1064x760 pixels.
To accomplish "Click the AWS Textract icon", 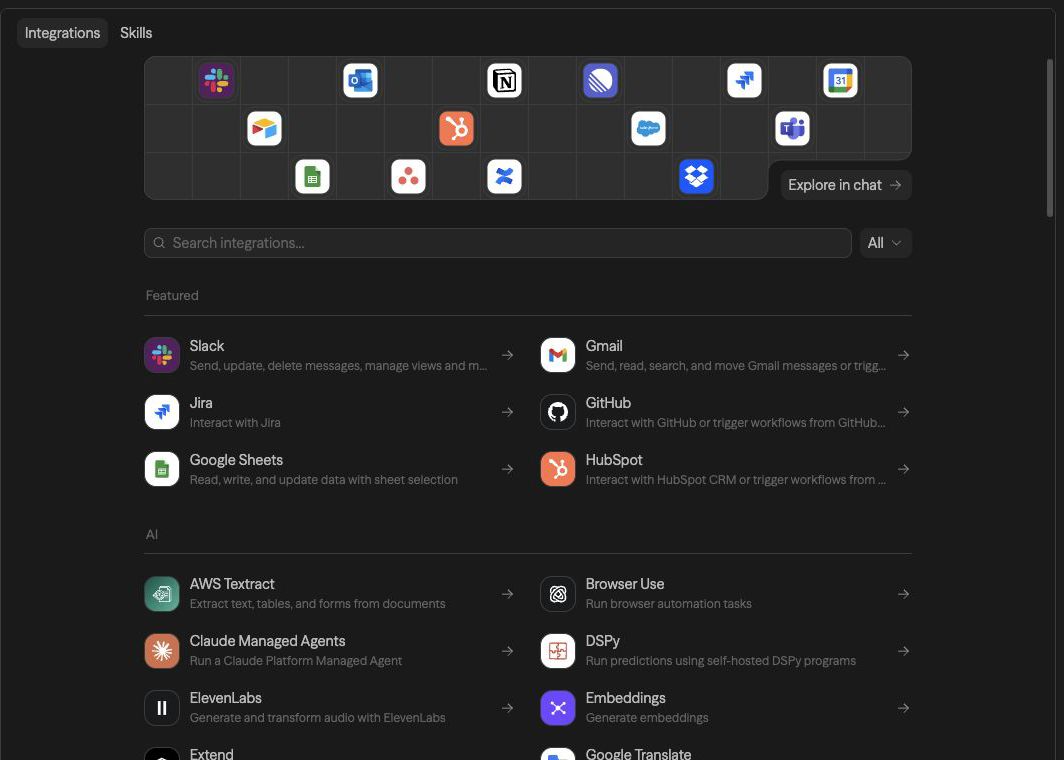I will tap(162, 594).
